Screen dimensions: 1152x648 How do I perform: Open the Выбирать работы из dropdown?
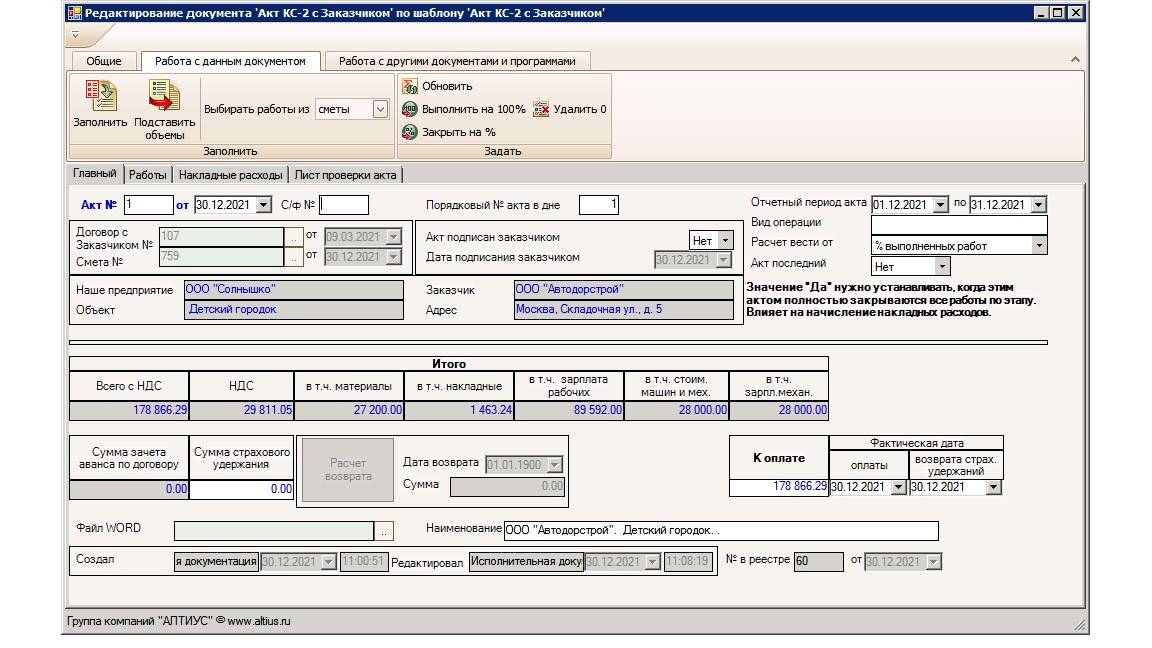click(380, 109)
